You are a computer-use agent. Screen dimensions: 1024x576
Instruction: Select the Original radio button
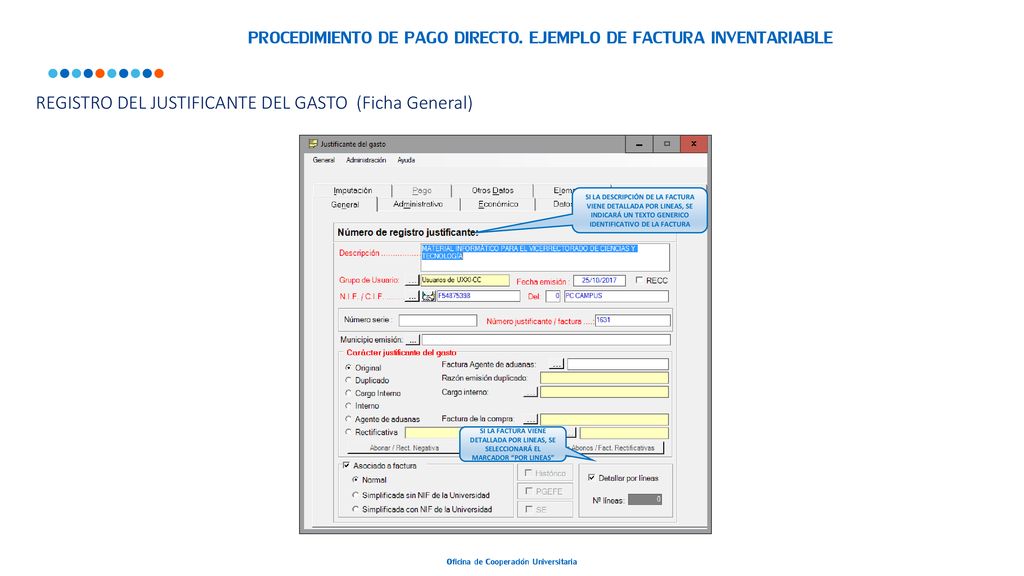pos(348,368)
